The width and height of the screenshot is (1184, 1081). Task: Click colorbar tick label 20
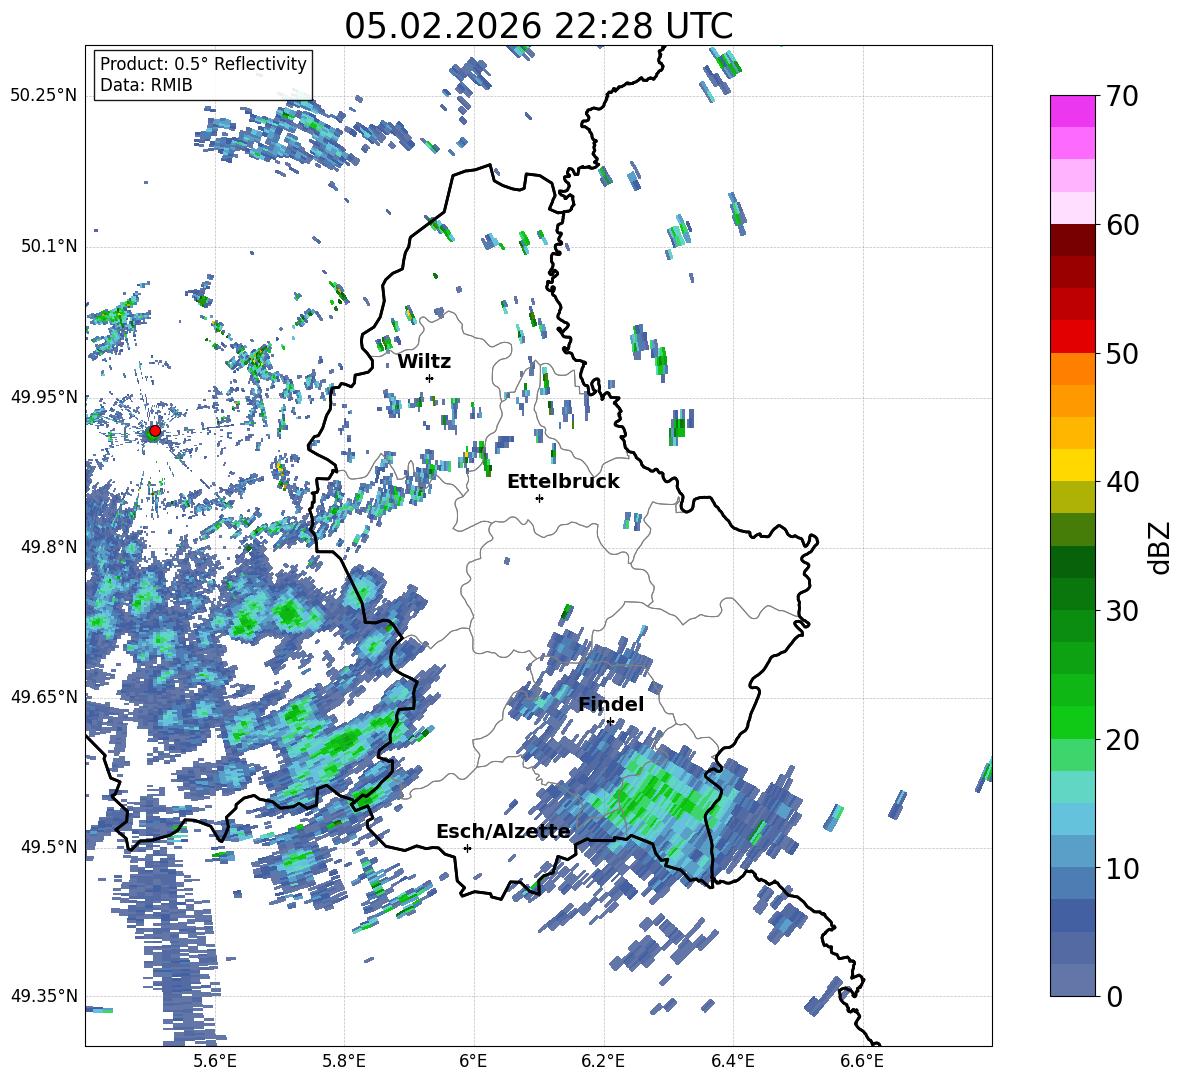click(x=1123, y=740)
